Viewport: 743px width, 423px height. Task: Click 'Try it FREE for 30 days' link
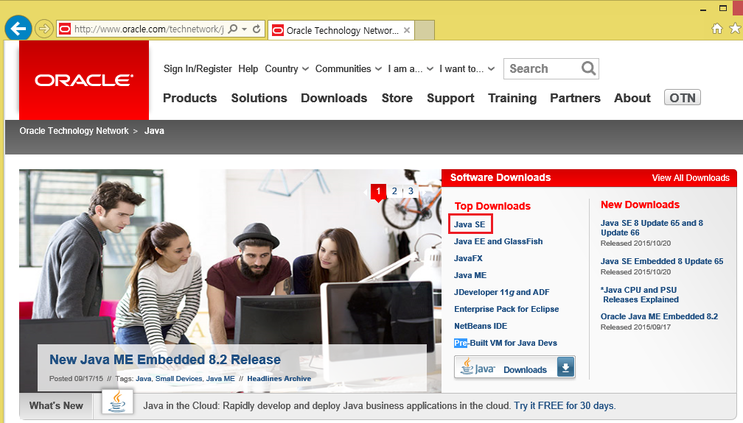564,406
